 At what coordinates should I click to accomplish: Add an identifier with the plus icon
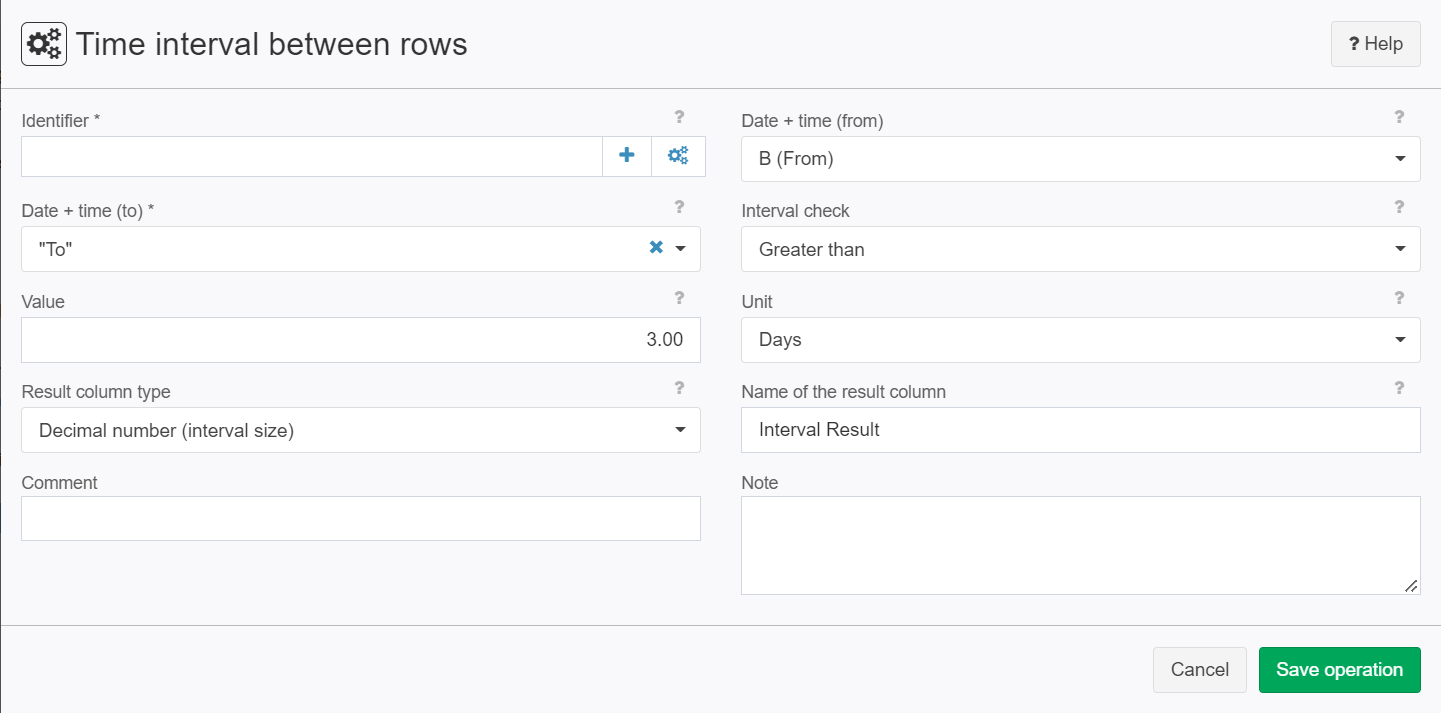coord(627,156)
